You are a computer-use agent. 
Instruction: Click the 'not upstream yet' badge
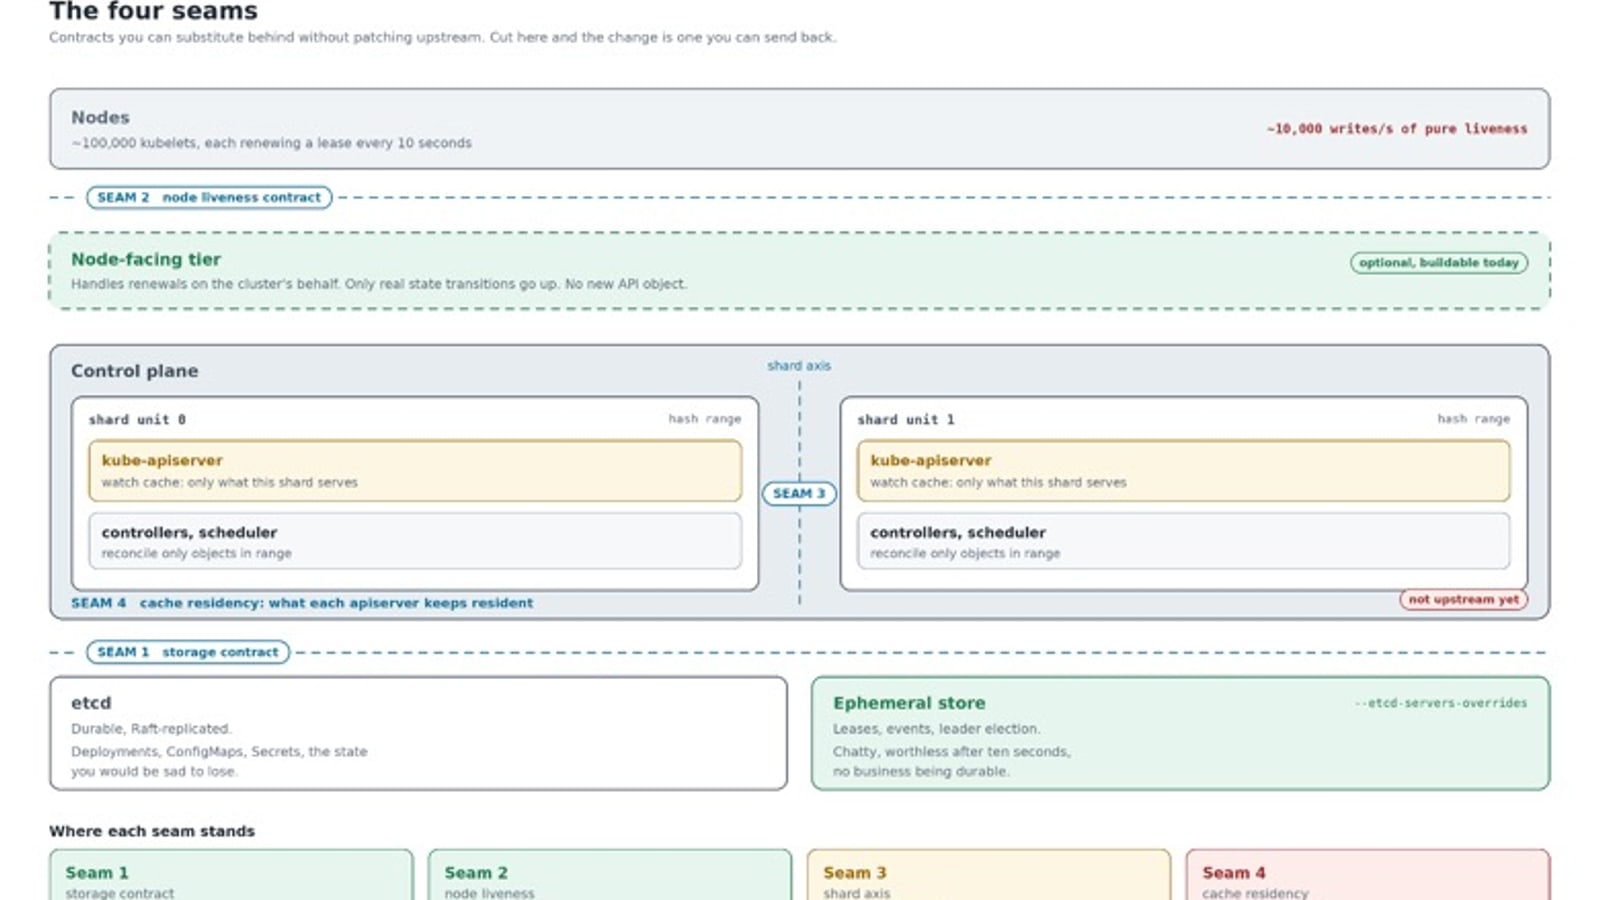1464,600
